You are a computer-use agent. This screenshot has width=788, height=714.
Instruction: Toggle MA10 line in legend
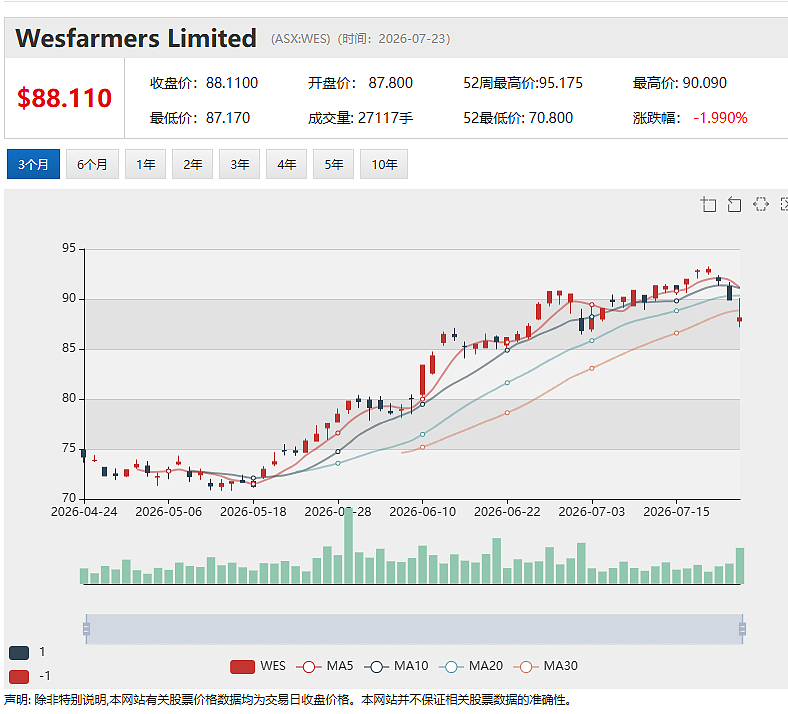coord(376,667)
